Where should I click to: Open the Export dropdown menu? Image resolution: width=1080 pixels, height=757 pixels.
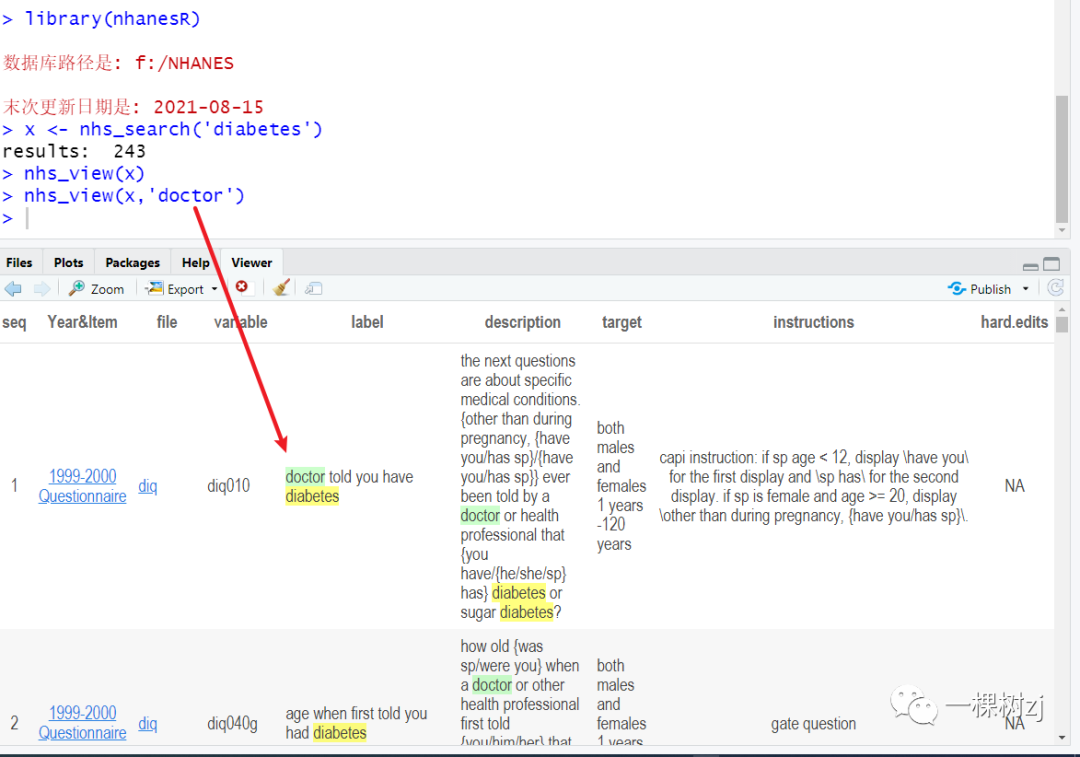[x=182, y=289]
